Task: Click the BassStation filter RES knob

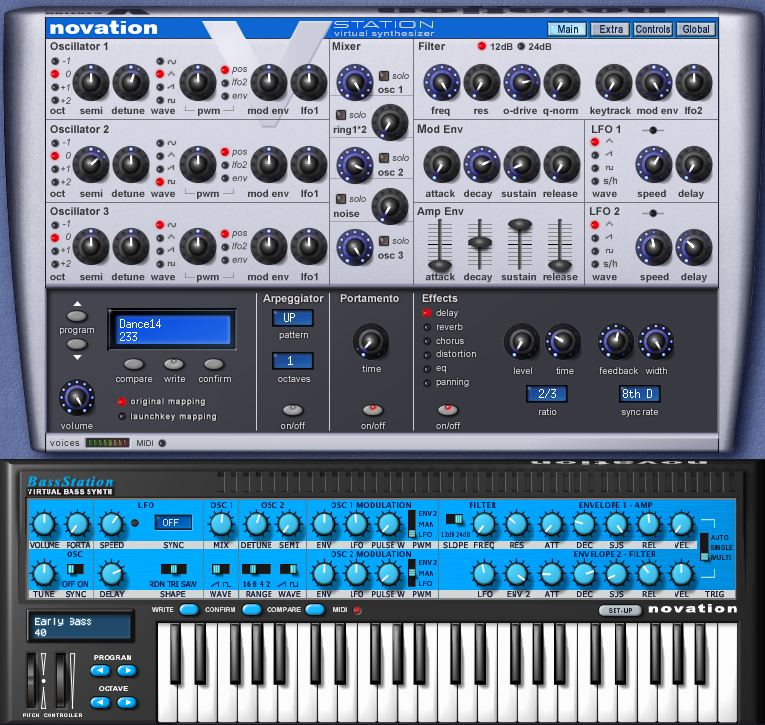Action: (517, 524)
